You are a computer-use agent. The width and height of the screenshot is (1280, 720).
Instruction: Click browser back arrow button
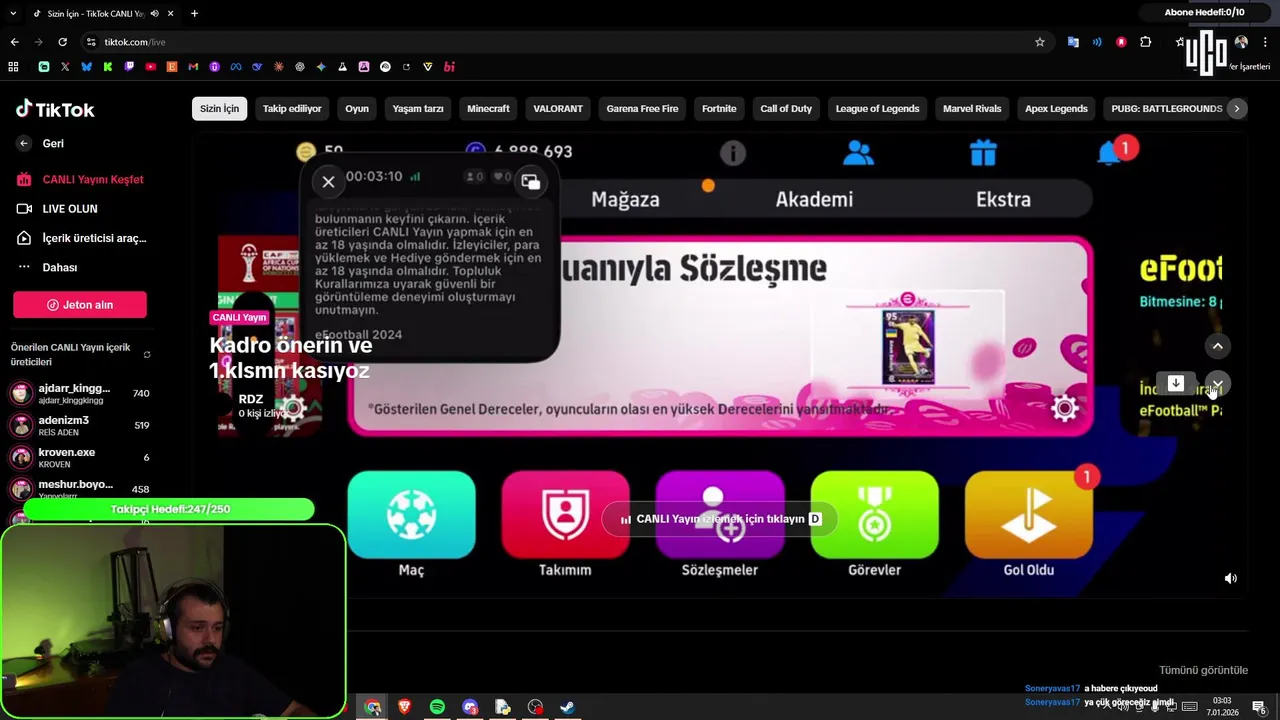pos(14,42)
